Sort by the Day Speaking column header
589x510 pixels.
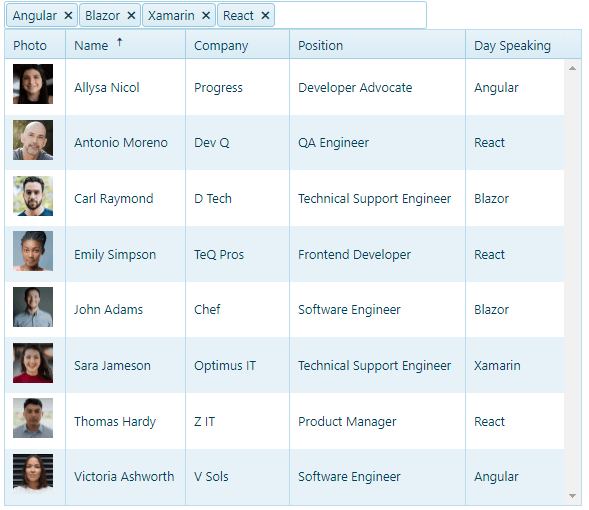[x=515, y=45]
